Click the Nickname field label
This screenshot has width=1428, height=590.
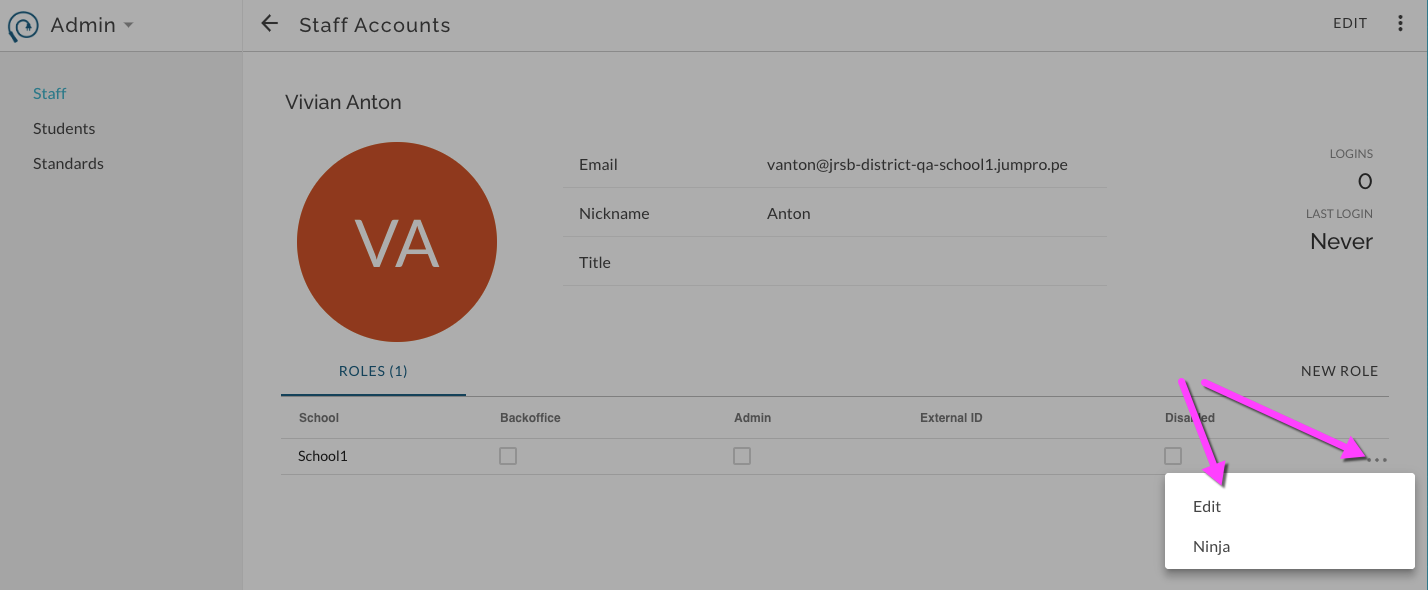(x=614, y=214)
